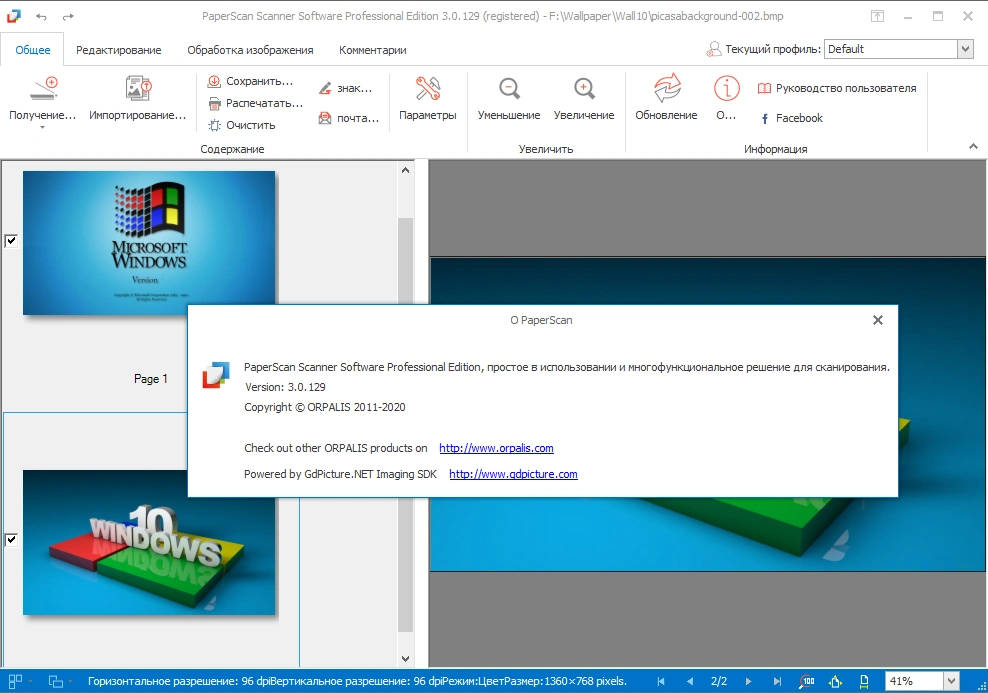Click the Увеличение zoom in icon
The width and height of the screenshot is (988, 693).
point(584,89)
